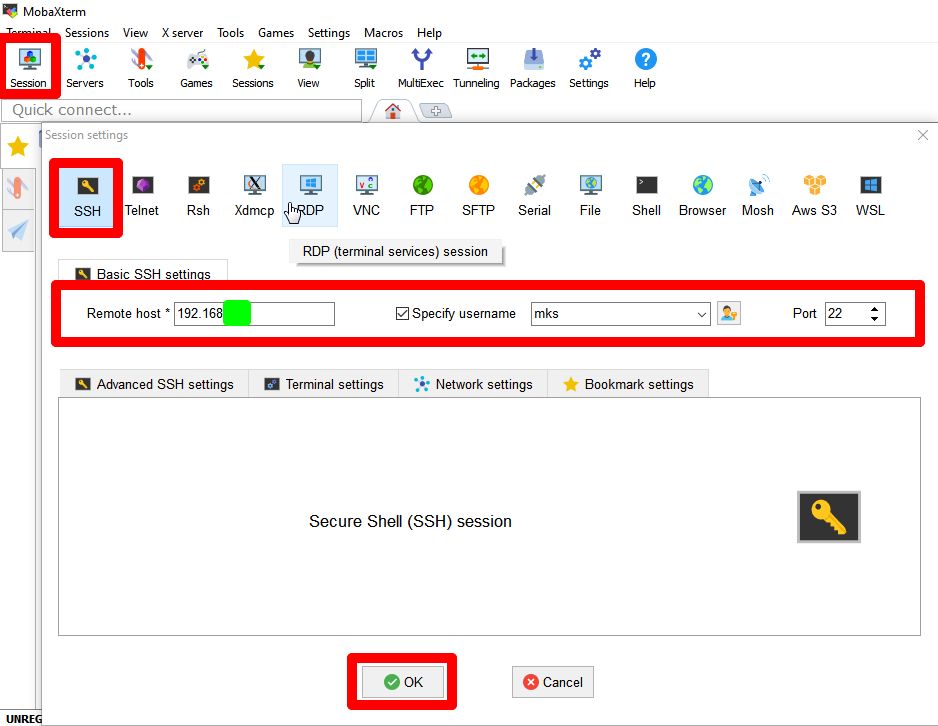Open the Tunneling toolbar icon
The image size is (938, 726).
coord(476,68)
